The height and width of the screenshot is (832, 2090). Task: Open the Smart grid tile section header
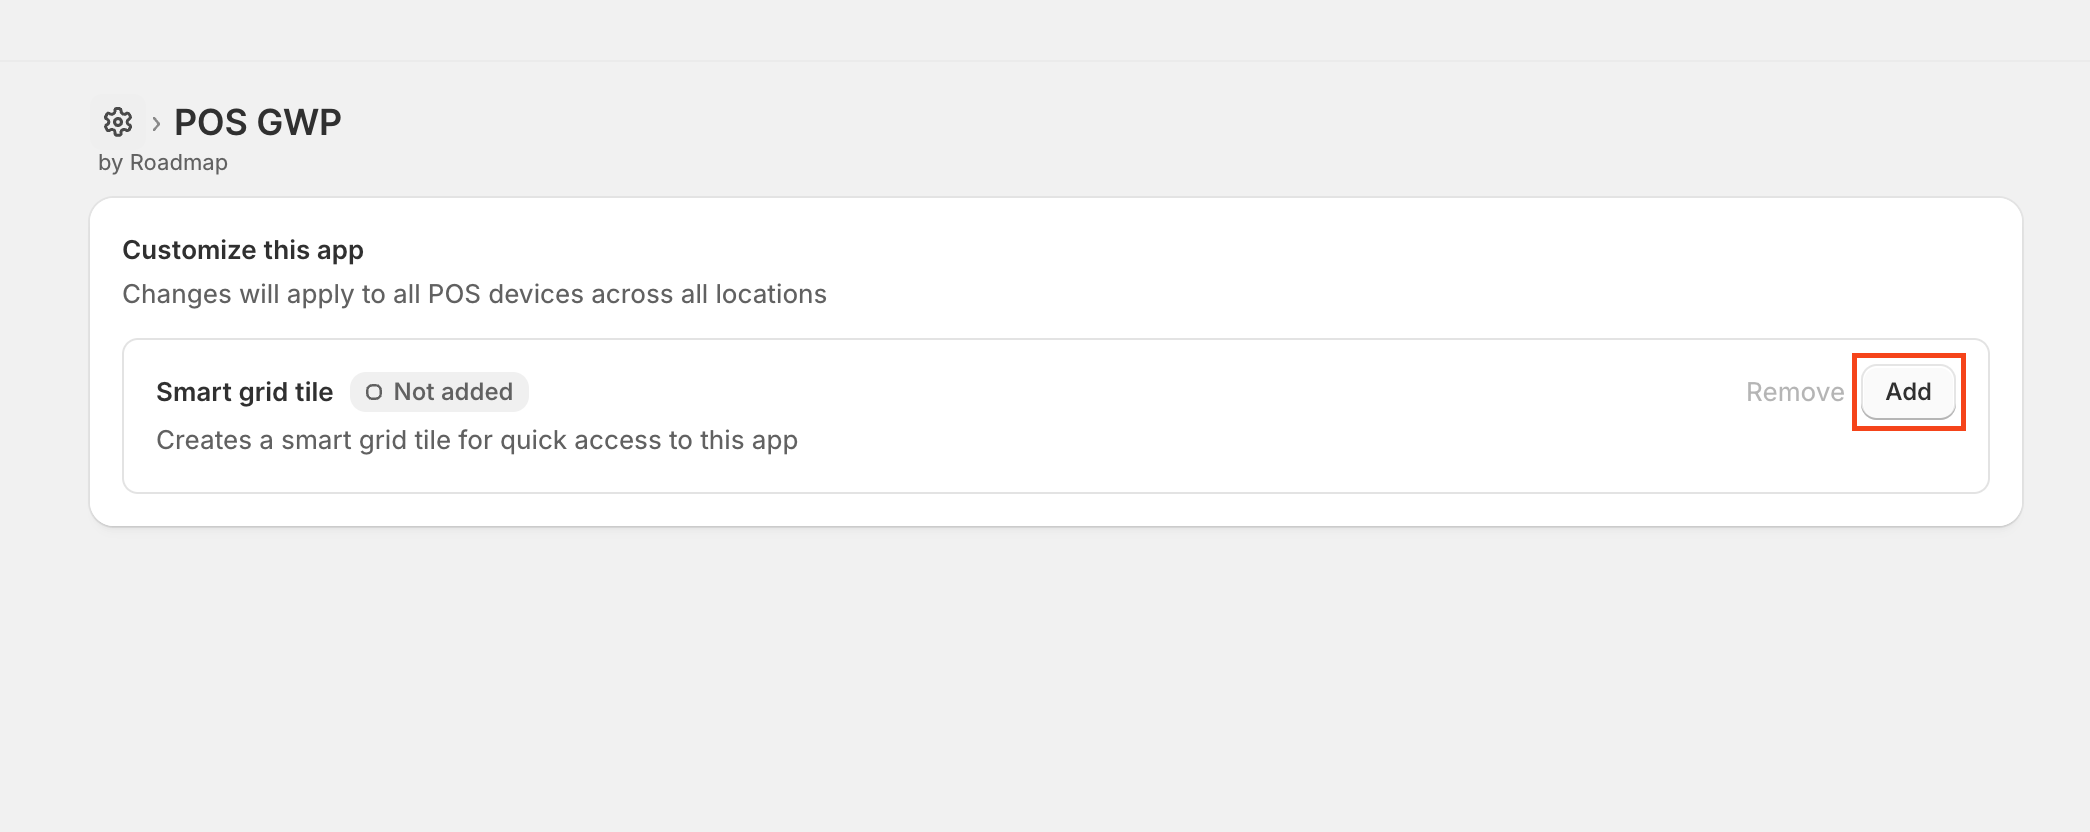coord(245,392)
